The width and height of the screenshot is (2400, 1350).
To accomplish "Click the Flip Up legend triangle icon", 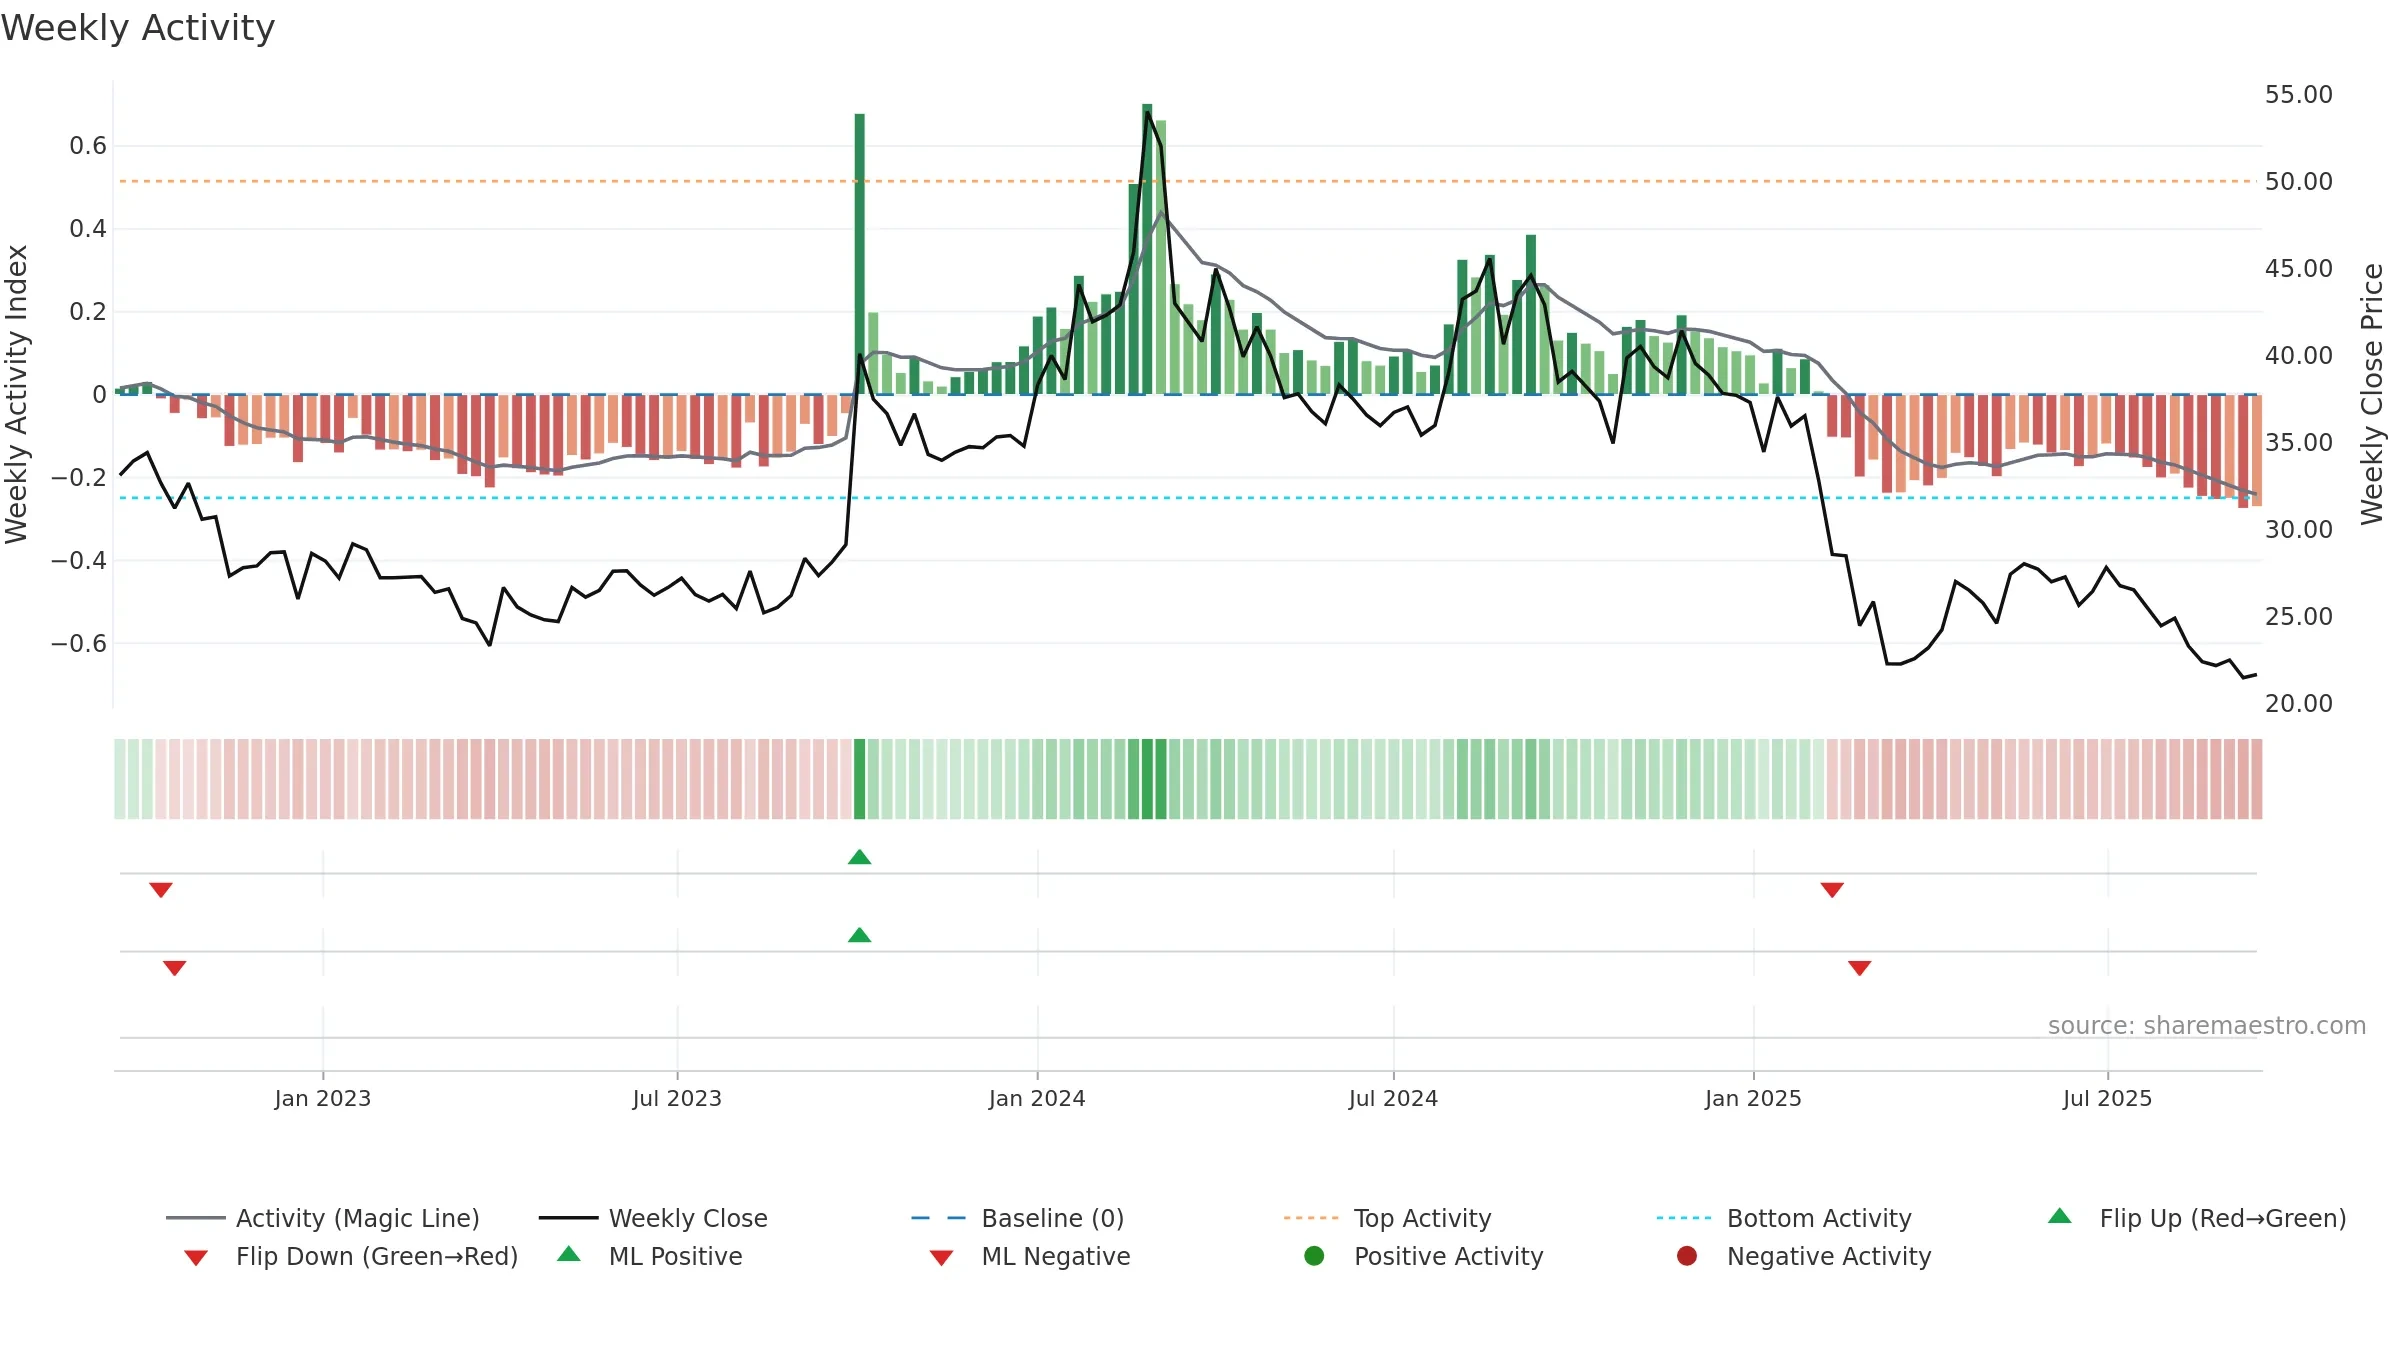I will (x=2059, y=1216).
